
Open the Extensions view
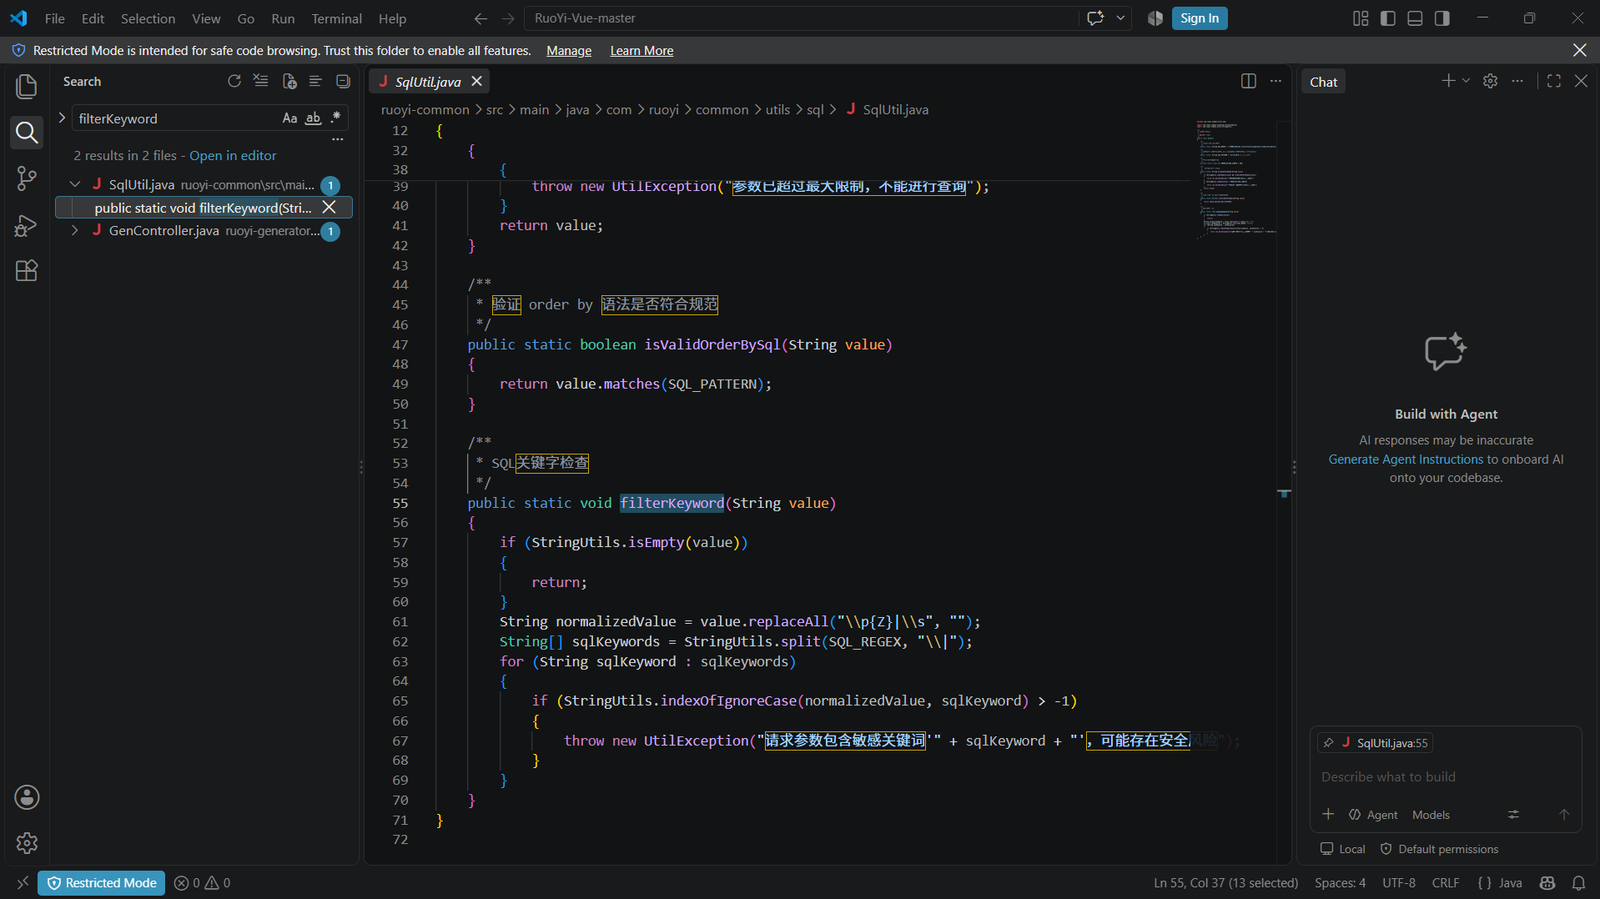click(27, 271)
